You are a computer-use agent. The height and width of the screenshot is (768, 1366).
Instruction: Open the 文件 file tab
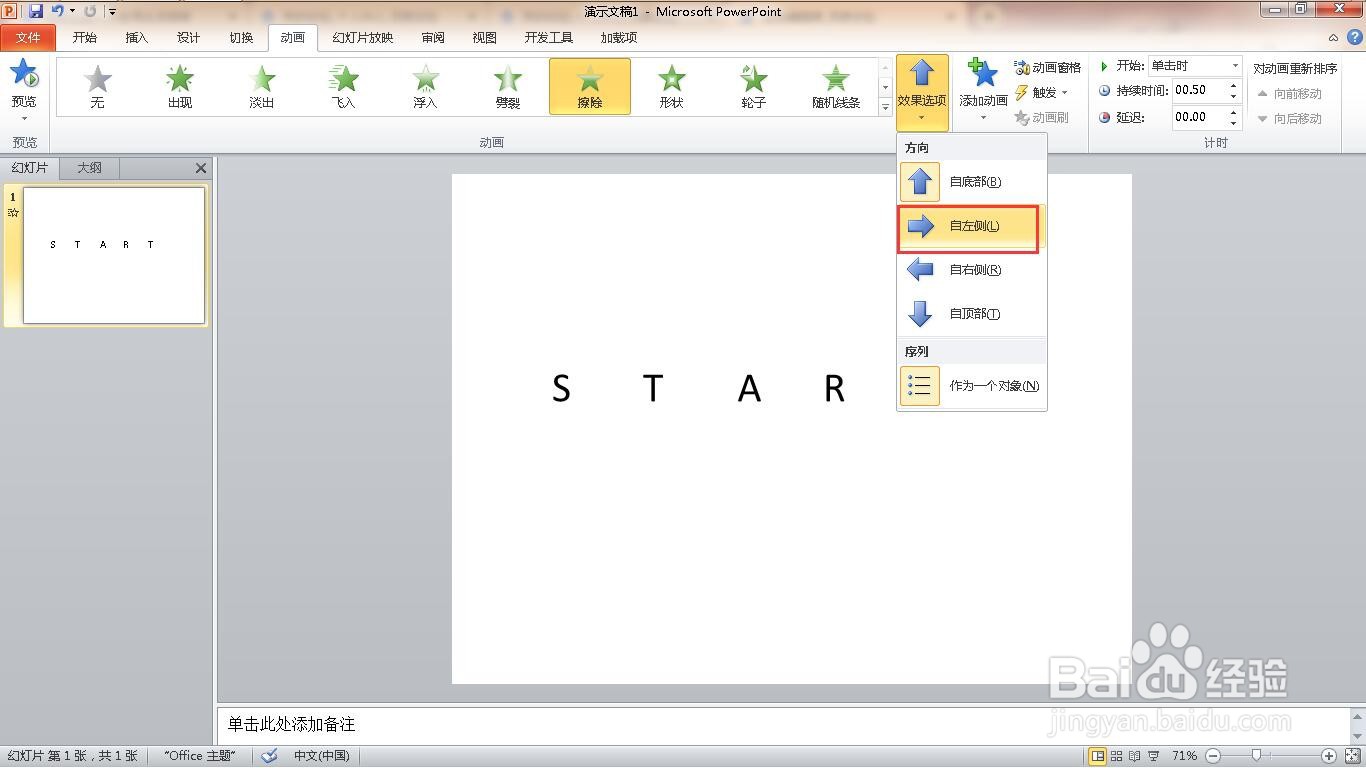[x=28, y=38]
